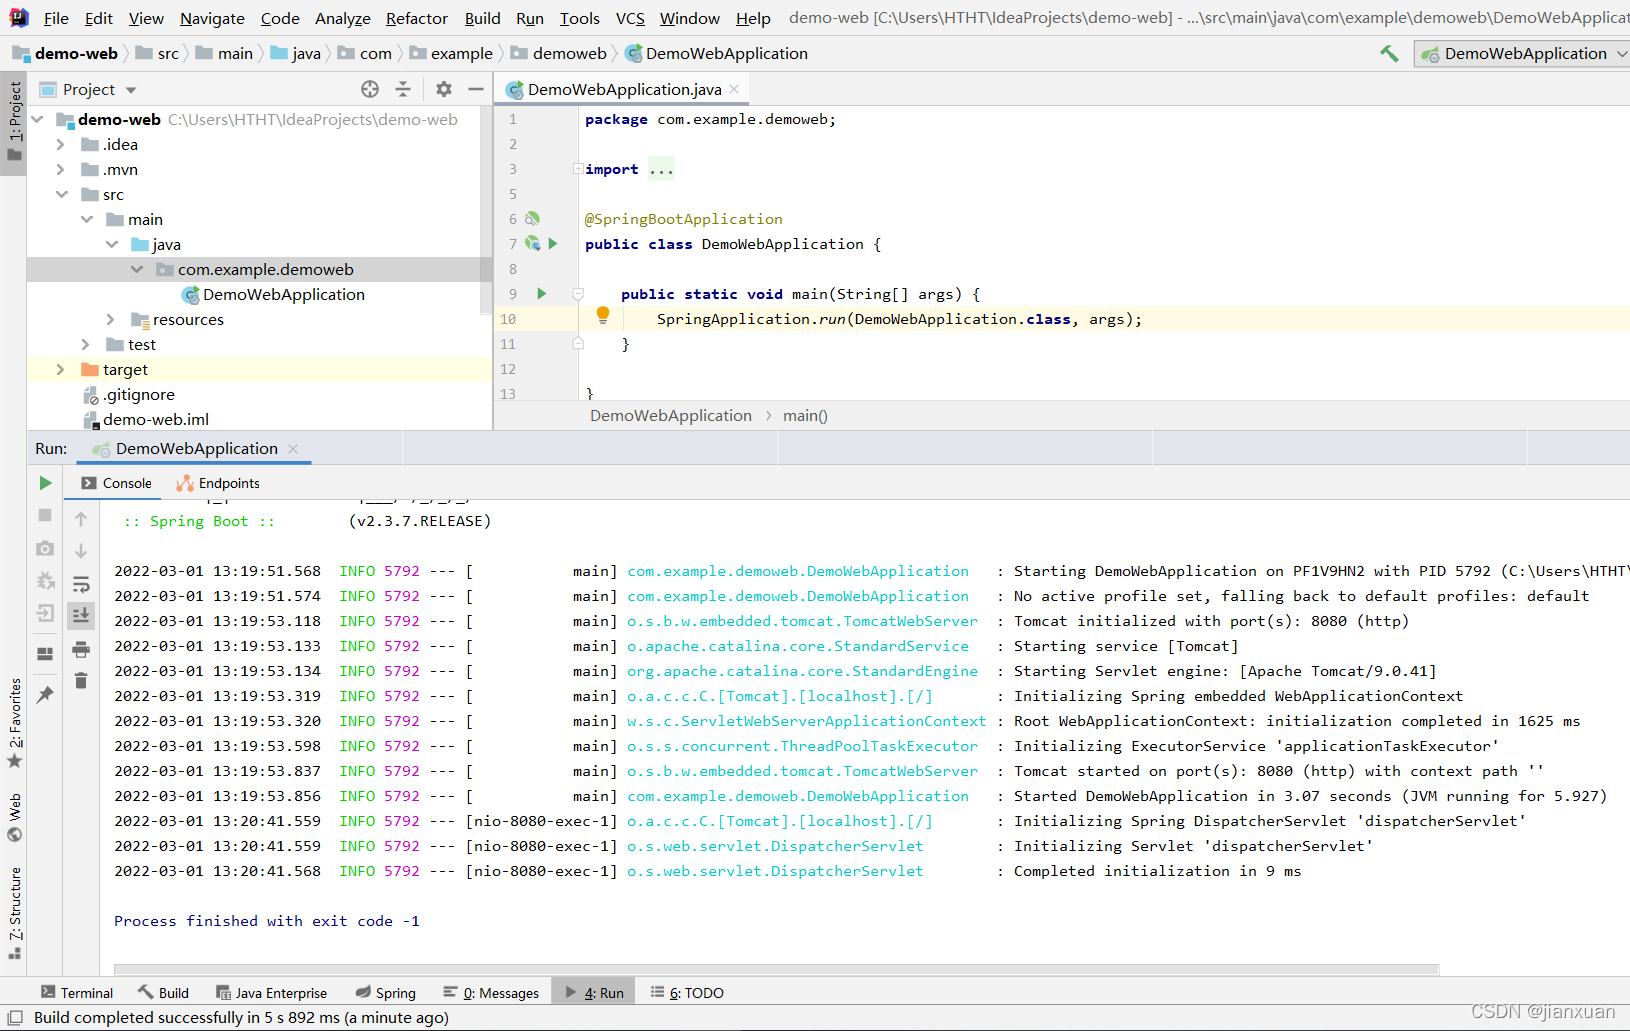
Task: Click demoweb breadcrumb in navigation bar
Action: coord(558,54)
